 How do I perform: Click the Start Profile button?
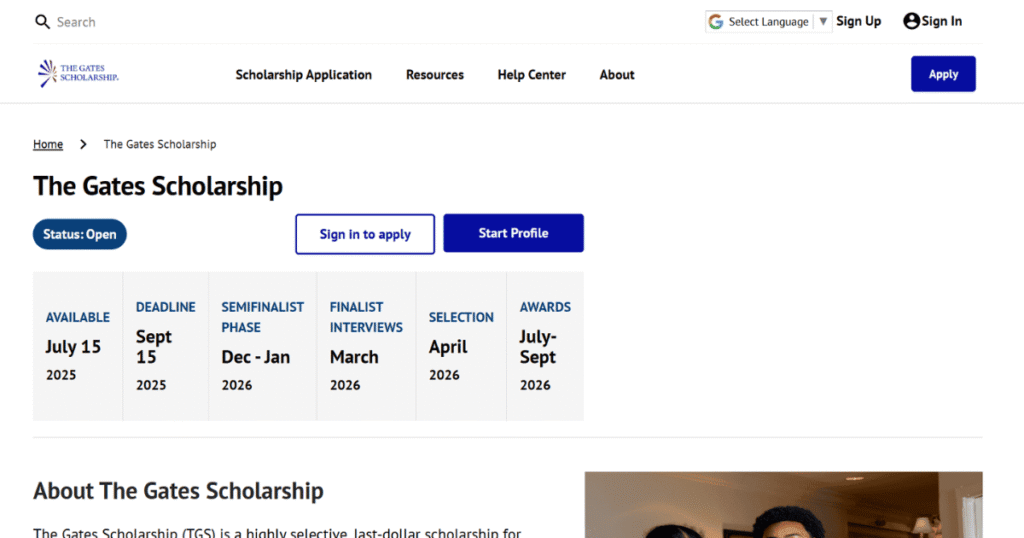513,233
